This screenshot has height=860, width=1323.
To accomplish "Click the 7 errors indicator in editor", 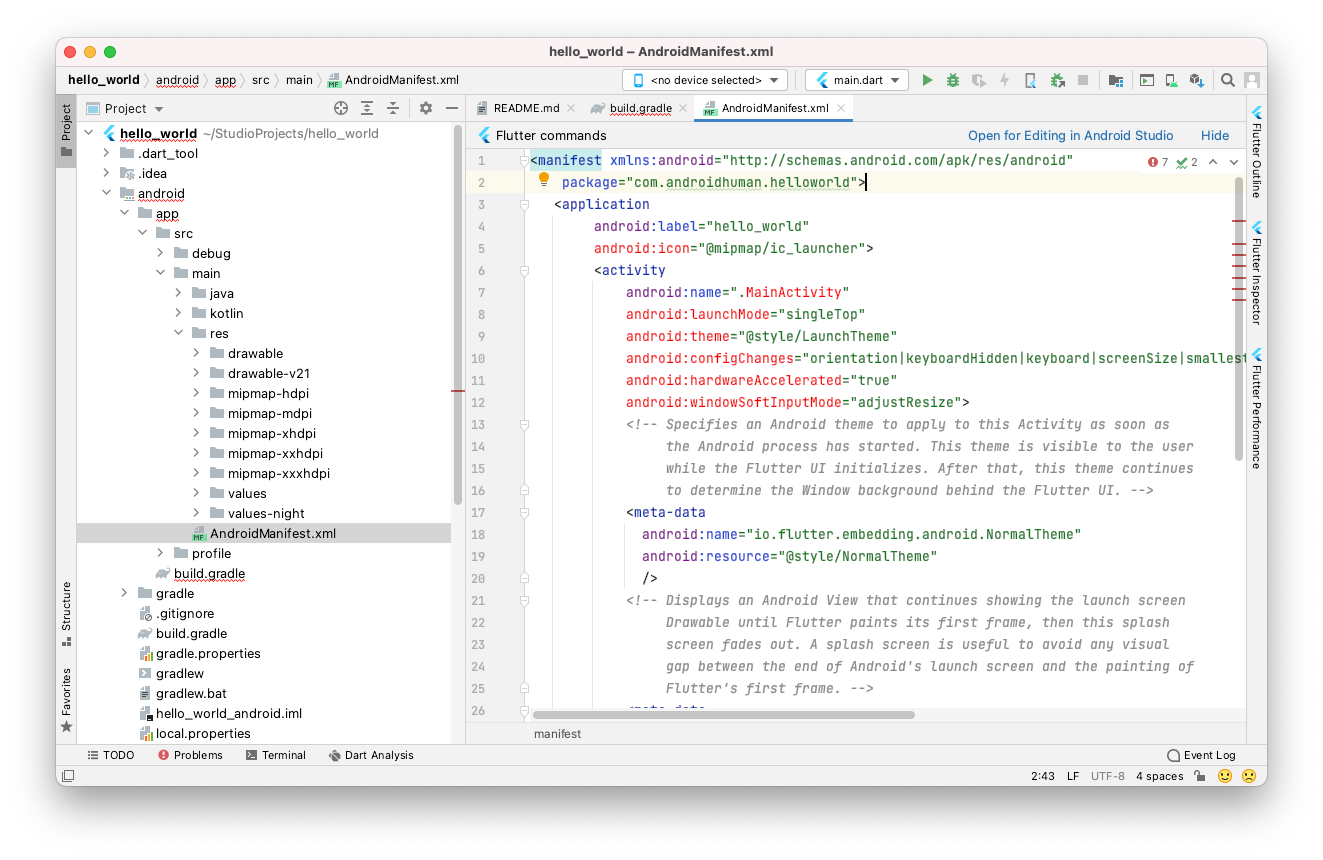I will coord(1158,162).
